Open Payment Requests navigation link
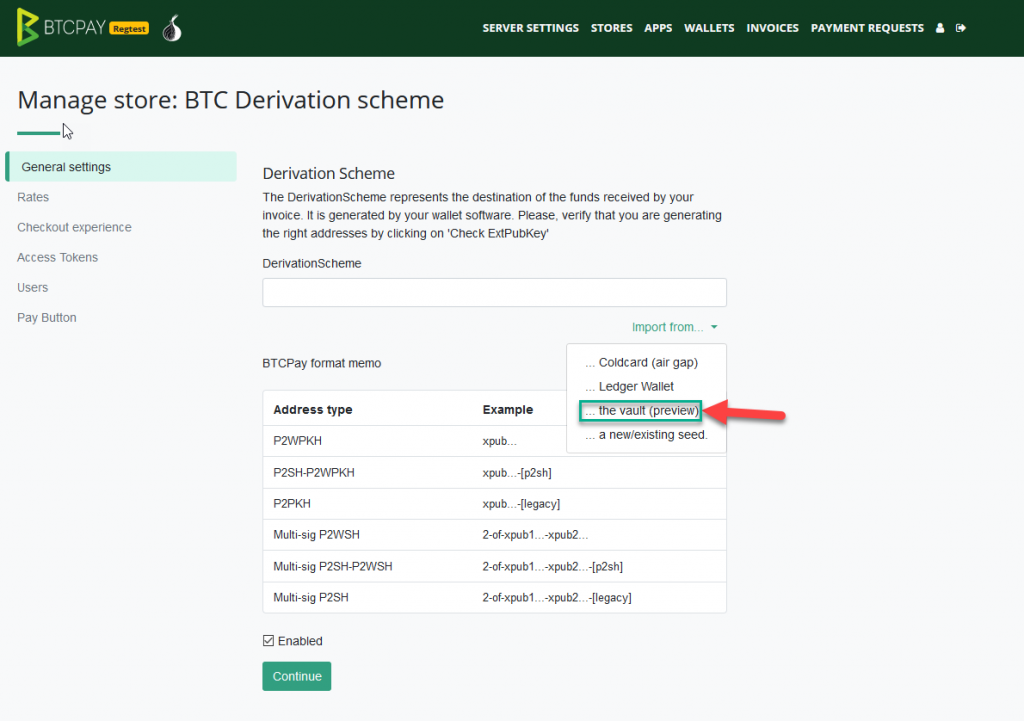The image size is (1024, 721). click(867, 28)
